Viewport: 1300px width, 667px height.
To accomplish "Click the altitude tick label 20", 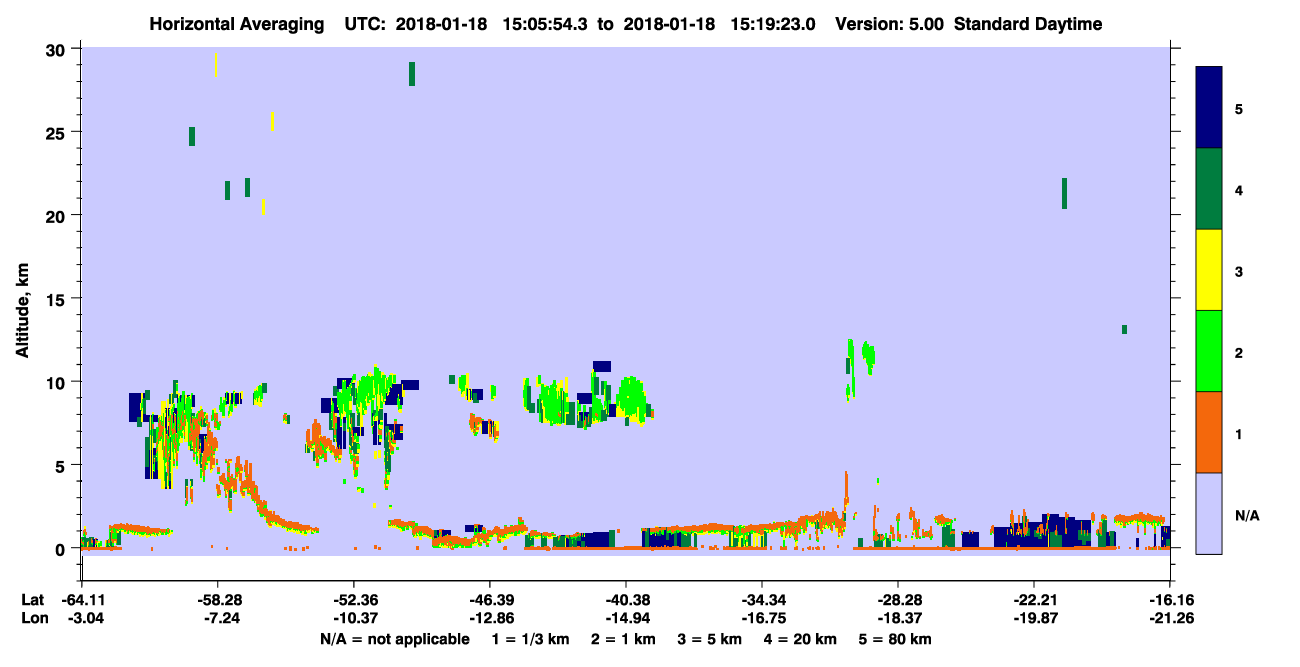I will (x=57, y=215).
